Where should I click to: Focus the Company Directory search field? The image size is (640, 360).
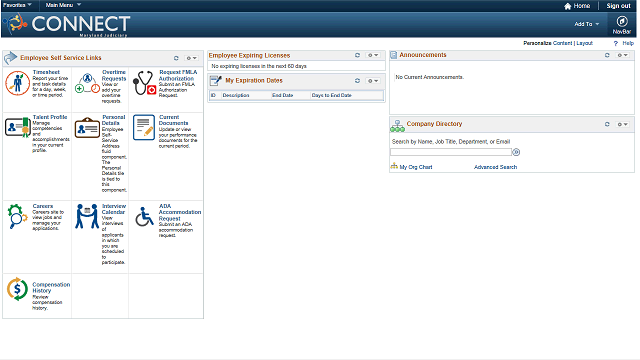coord(451,152)
